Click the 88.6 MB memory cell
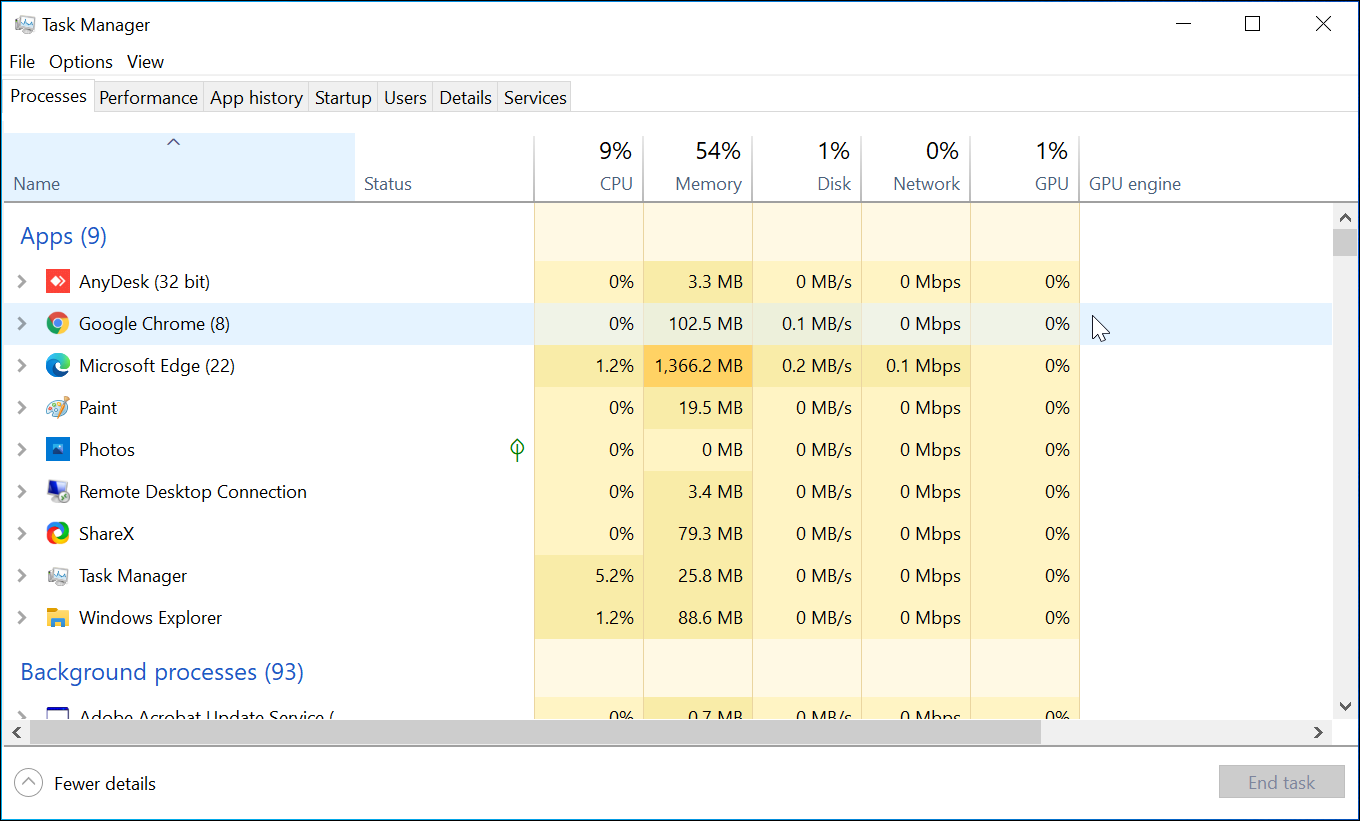This screenshot has height=821, width=1360. (x=698, y=618)
